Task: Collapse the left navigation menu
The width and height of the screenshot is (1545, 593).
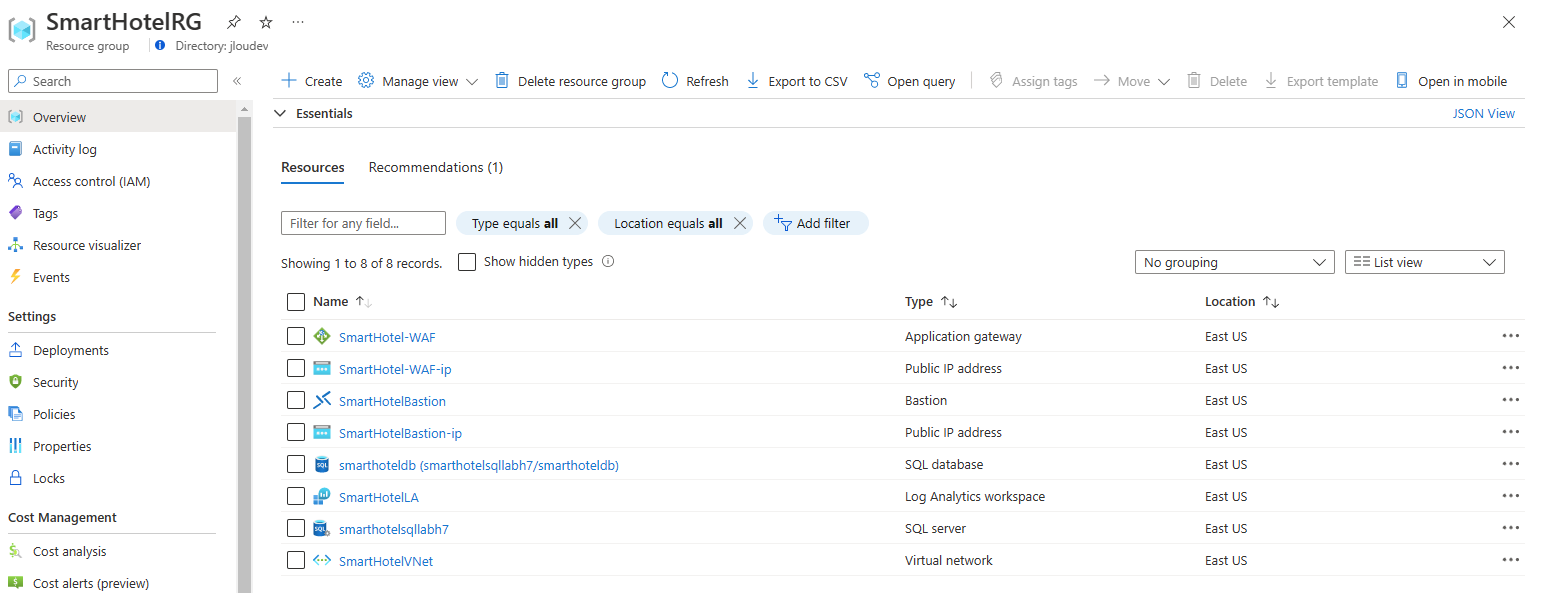Action: tap(237, 81)
